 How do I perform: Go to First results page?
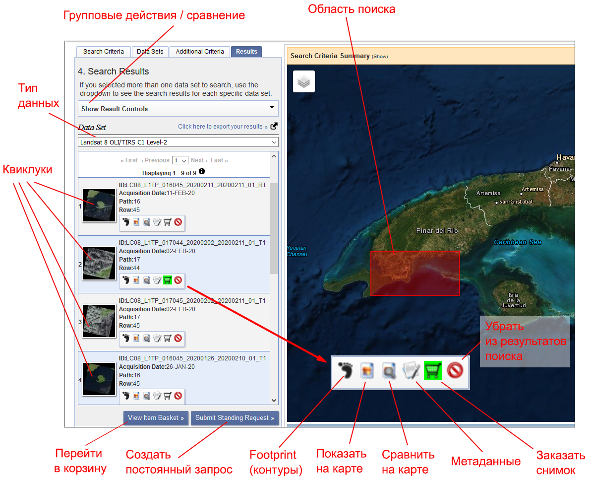[129, 160]
